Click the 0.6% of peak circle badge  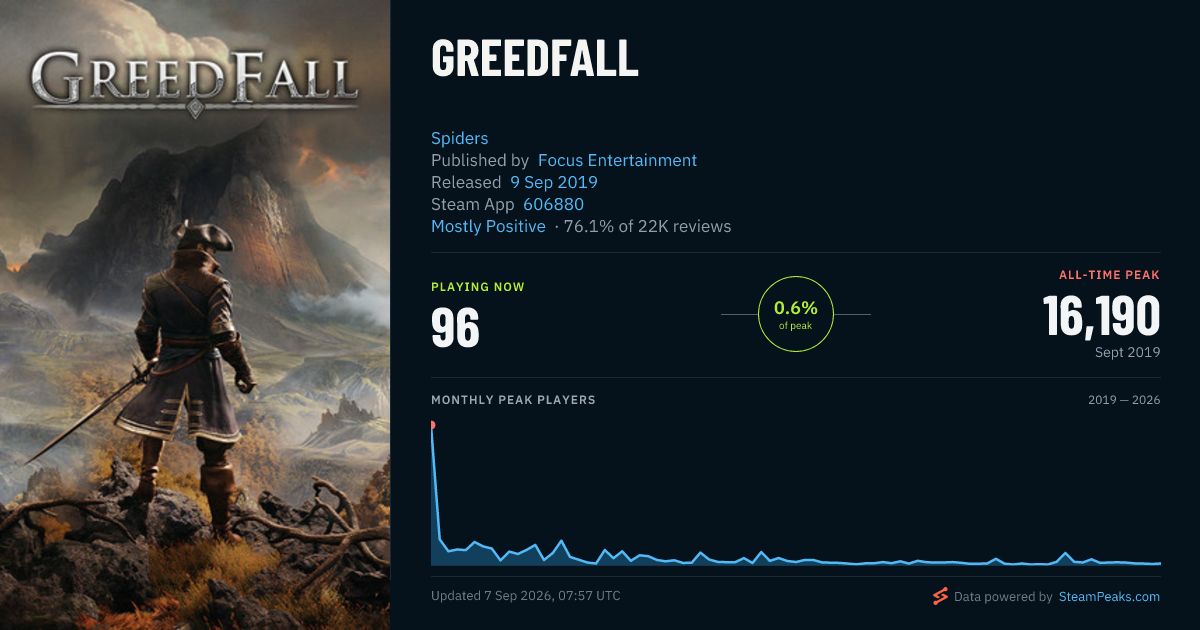pyautogui.click(x=796, y=314)
